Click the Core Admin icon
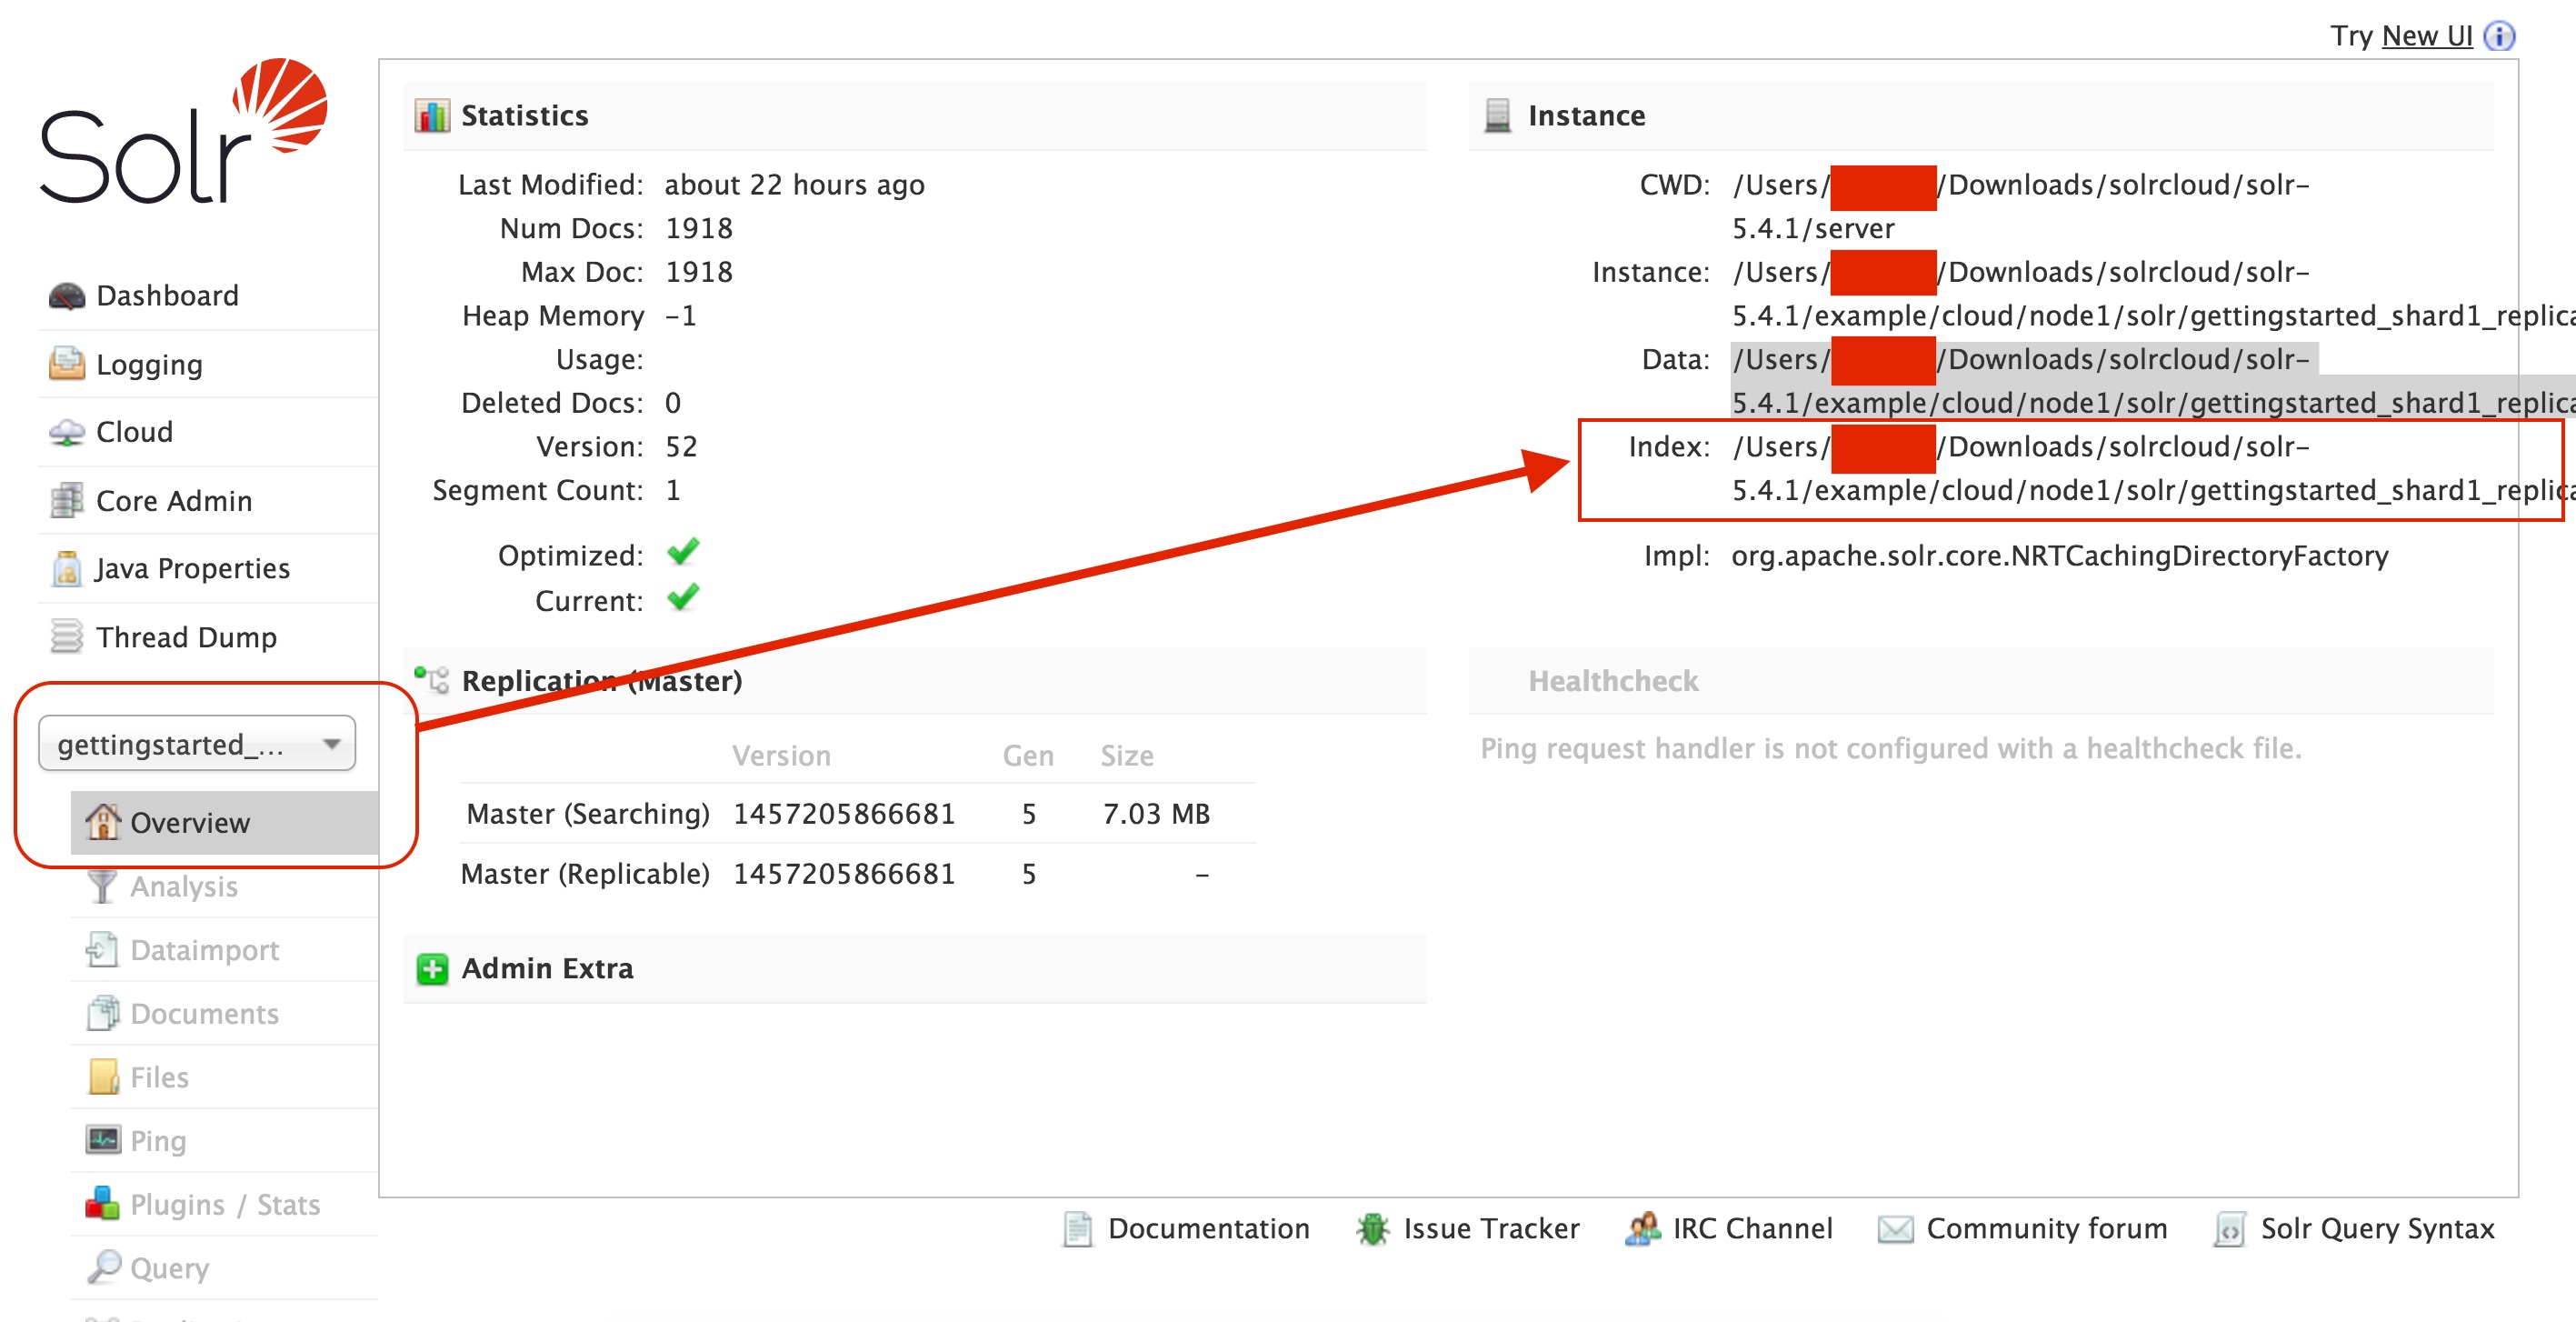 66,499
